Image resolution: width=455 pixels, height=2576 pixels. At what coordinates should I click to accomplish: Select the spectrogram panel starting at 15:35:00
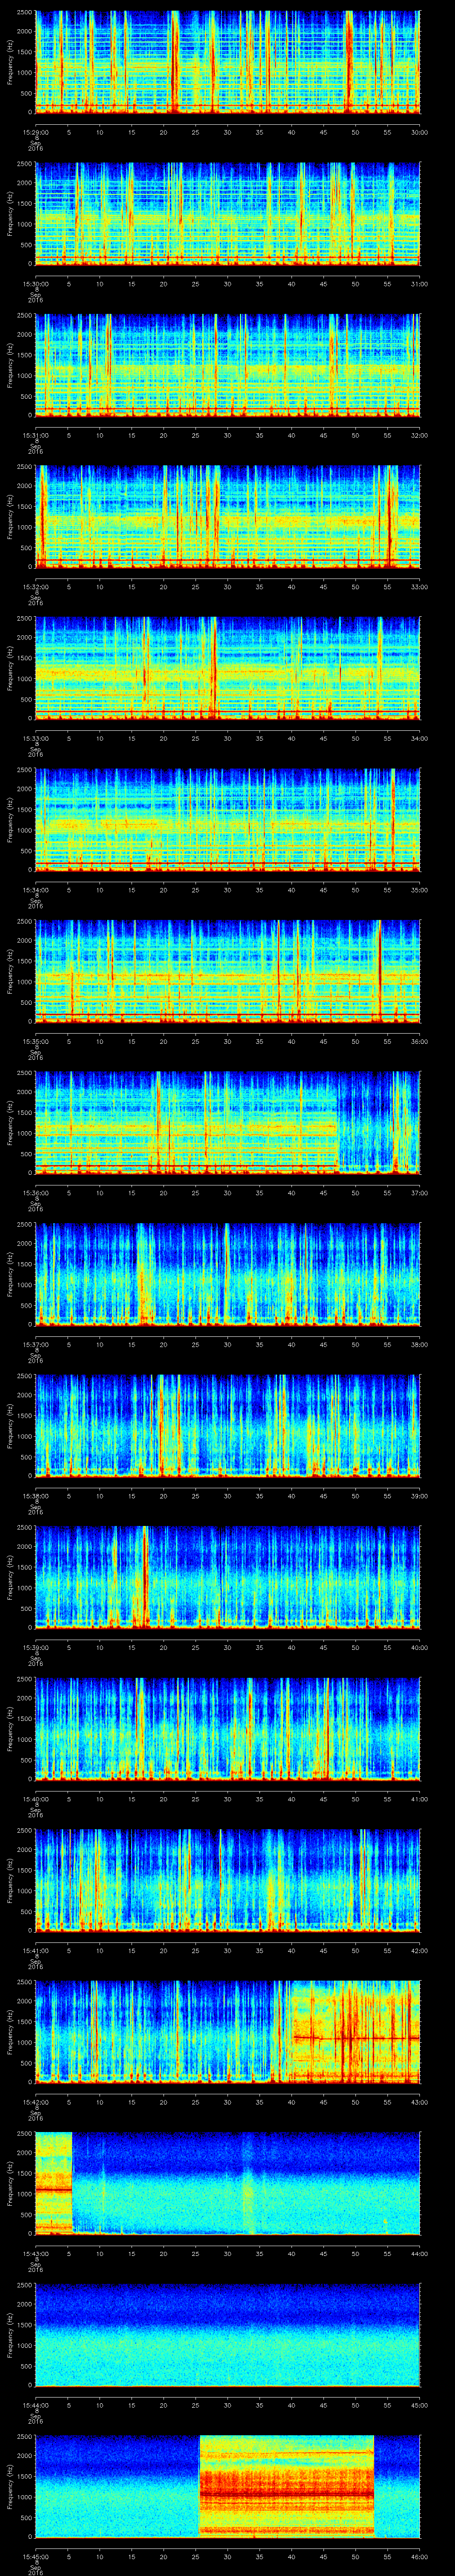click(228, 970)
